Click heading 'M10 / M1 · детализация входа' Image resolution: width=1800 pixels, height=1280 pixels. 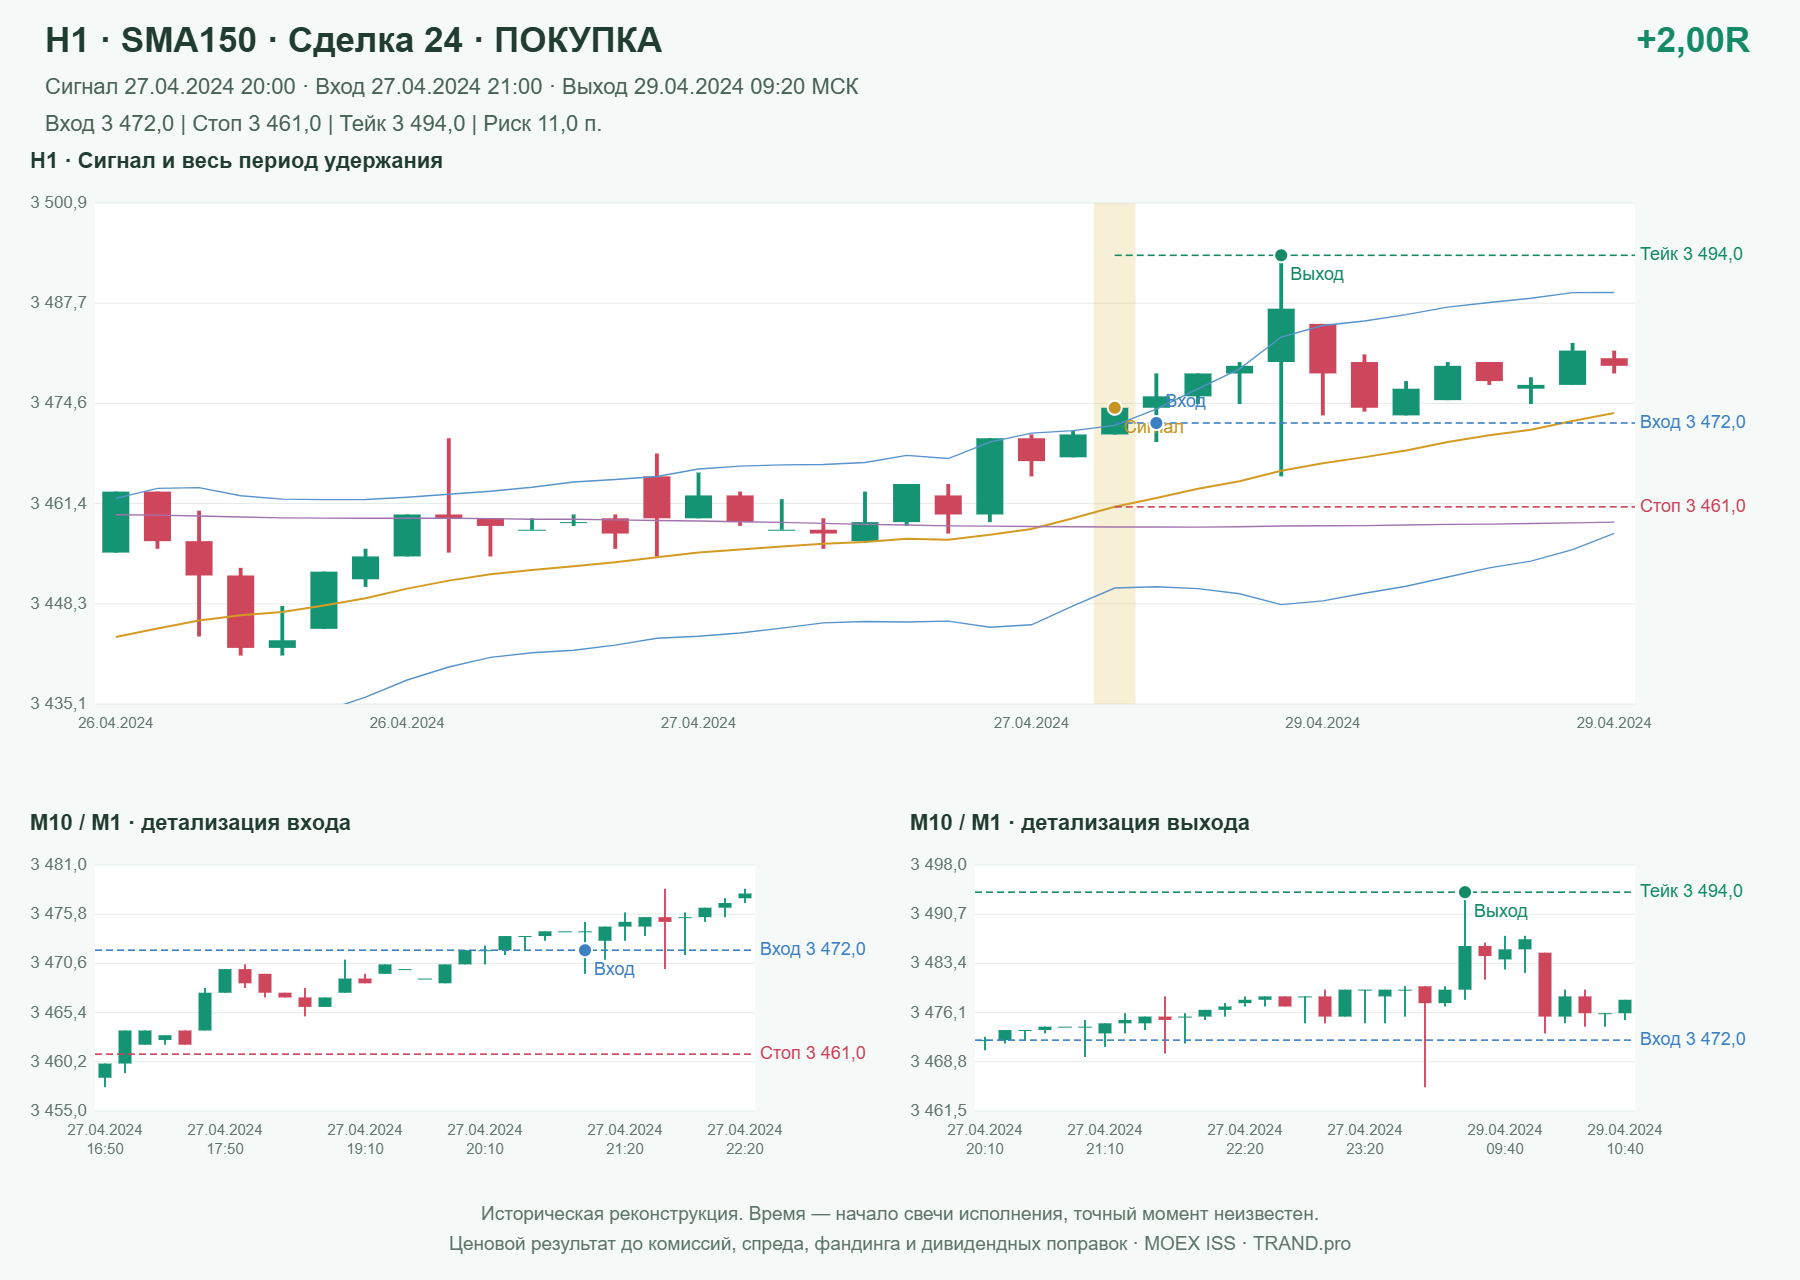point(190,823)
